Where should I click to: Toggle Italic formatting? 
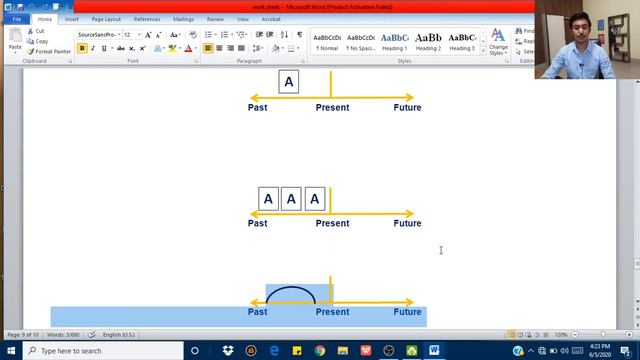pyautogui.click(x=93, y=49)
